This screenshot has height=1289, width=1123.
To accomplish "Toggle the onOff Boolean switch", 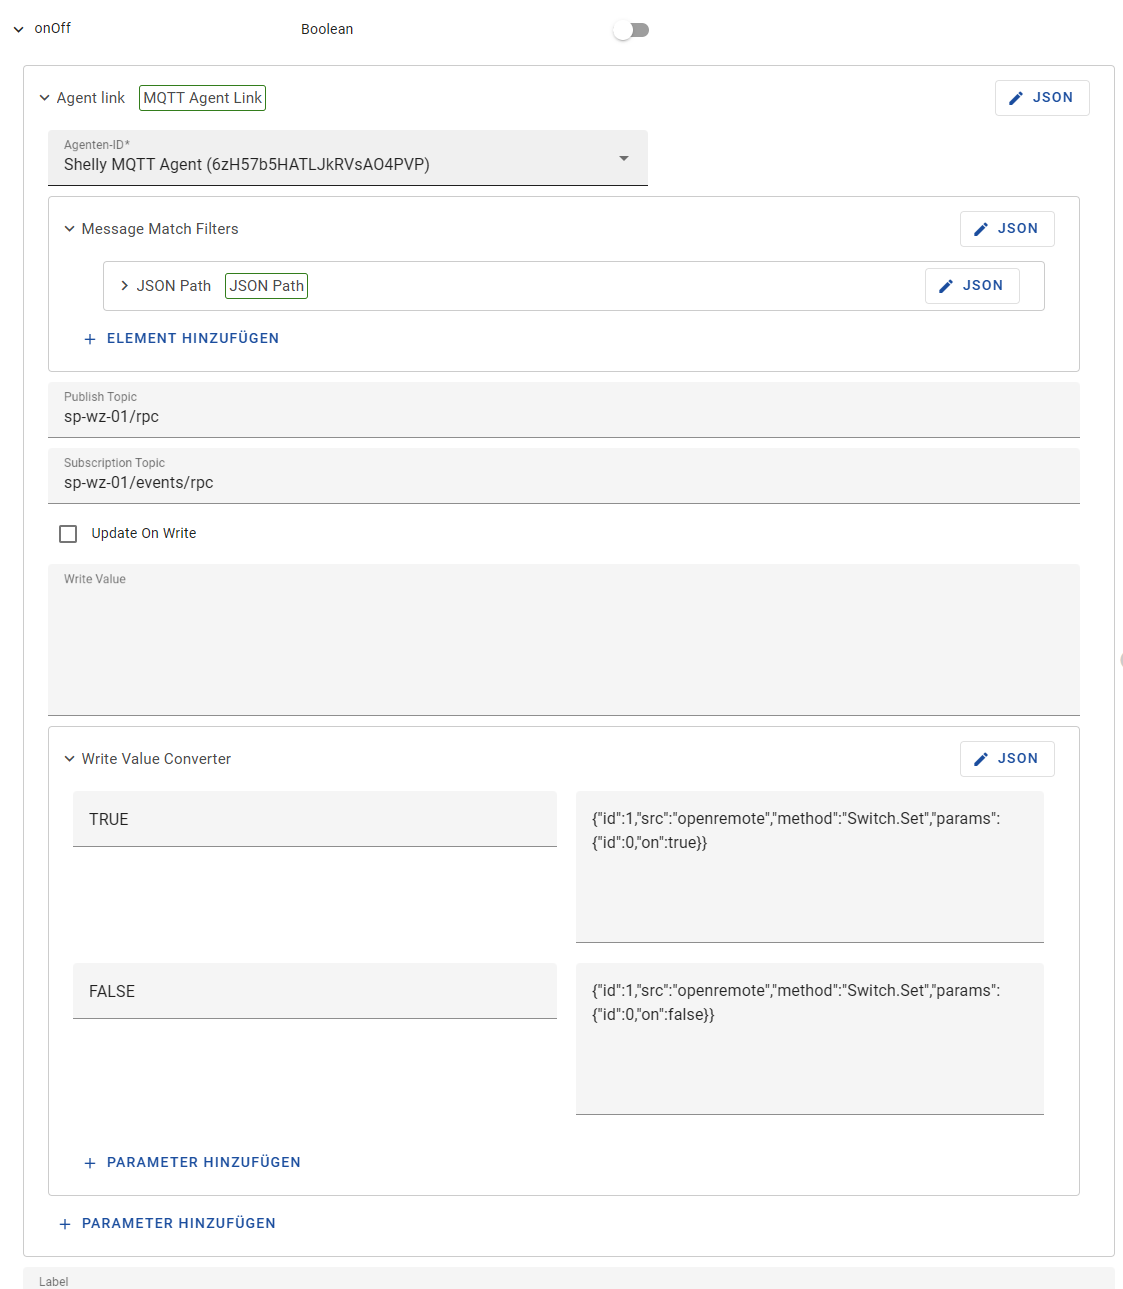I will coord(631,30).
